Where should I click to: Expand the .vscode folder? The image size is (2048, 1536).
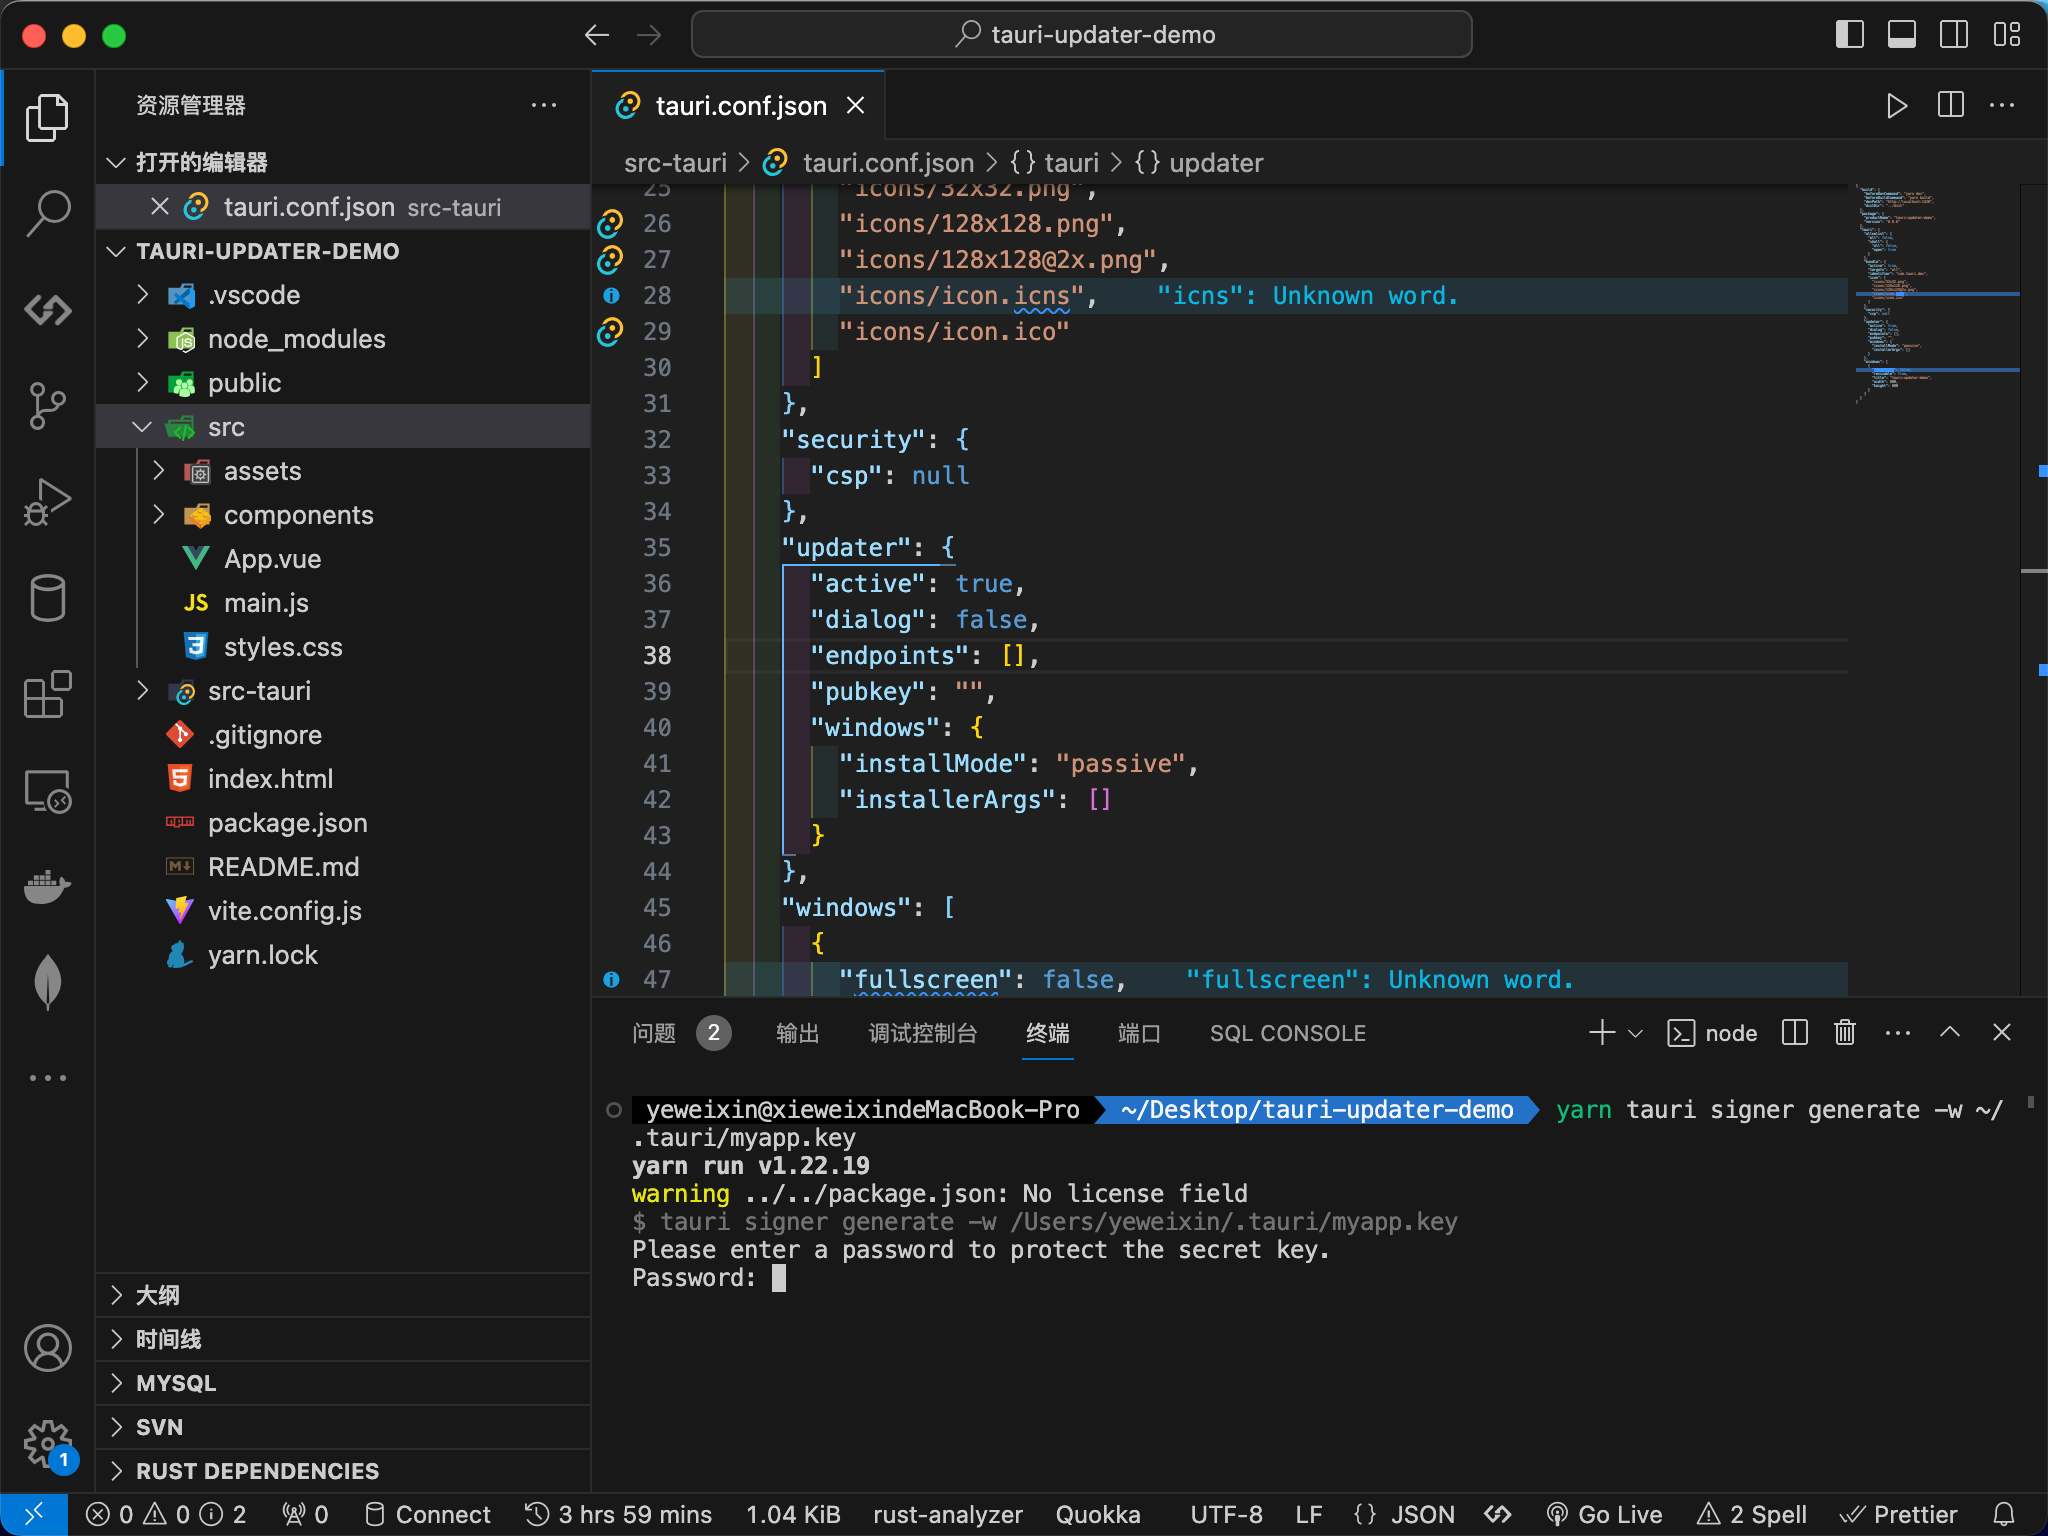pyautogui.click(x=143, y=294)
